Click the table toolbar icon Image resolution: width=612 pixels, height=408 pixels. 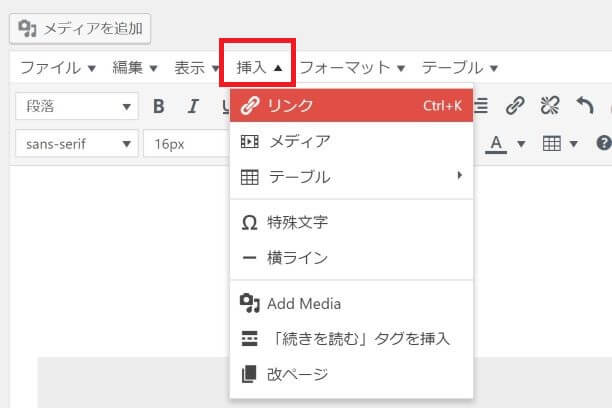[x=552, y=144]
